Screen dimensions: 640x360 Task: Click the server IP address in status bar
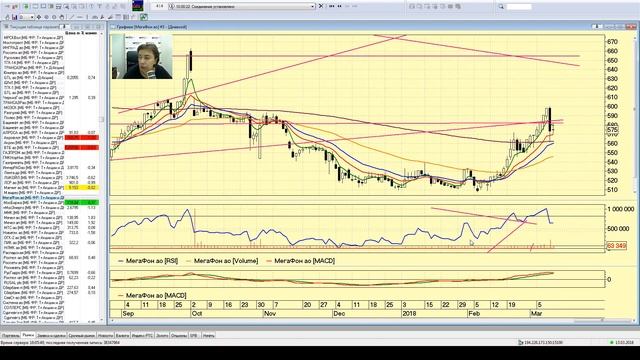click(544, 342)
